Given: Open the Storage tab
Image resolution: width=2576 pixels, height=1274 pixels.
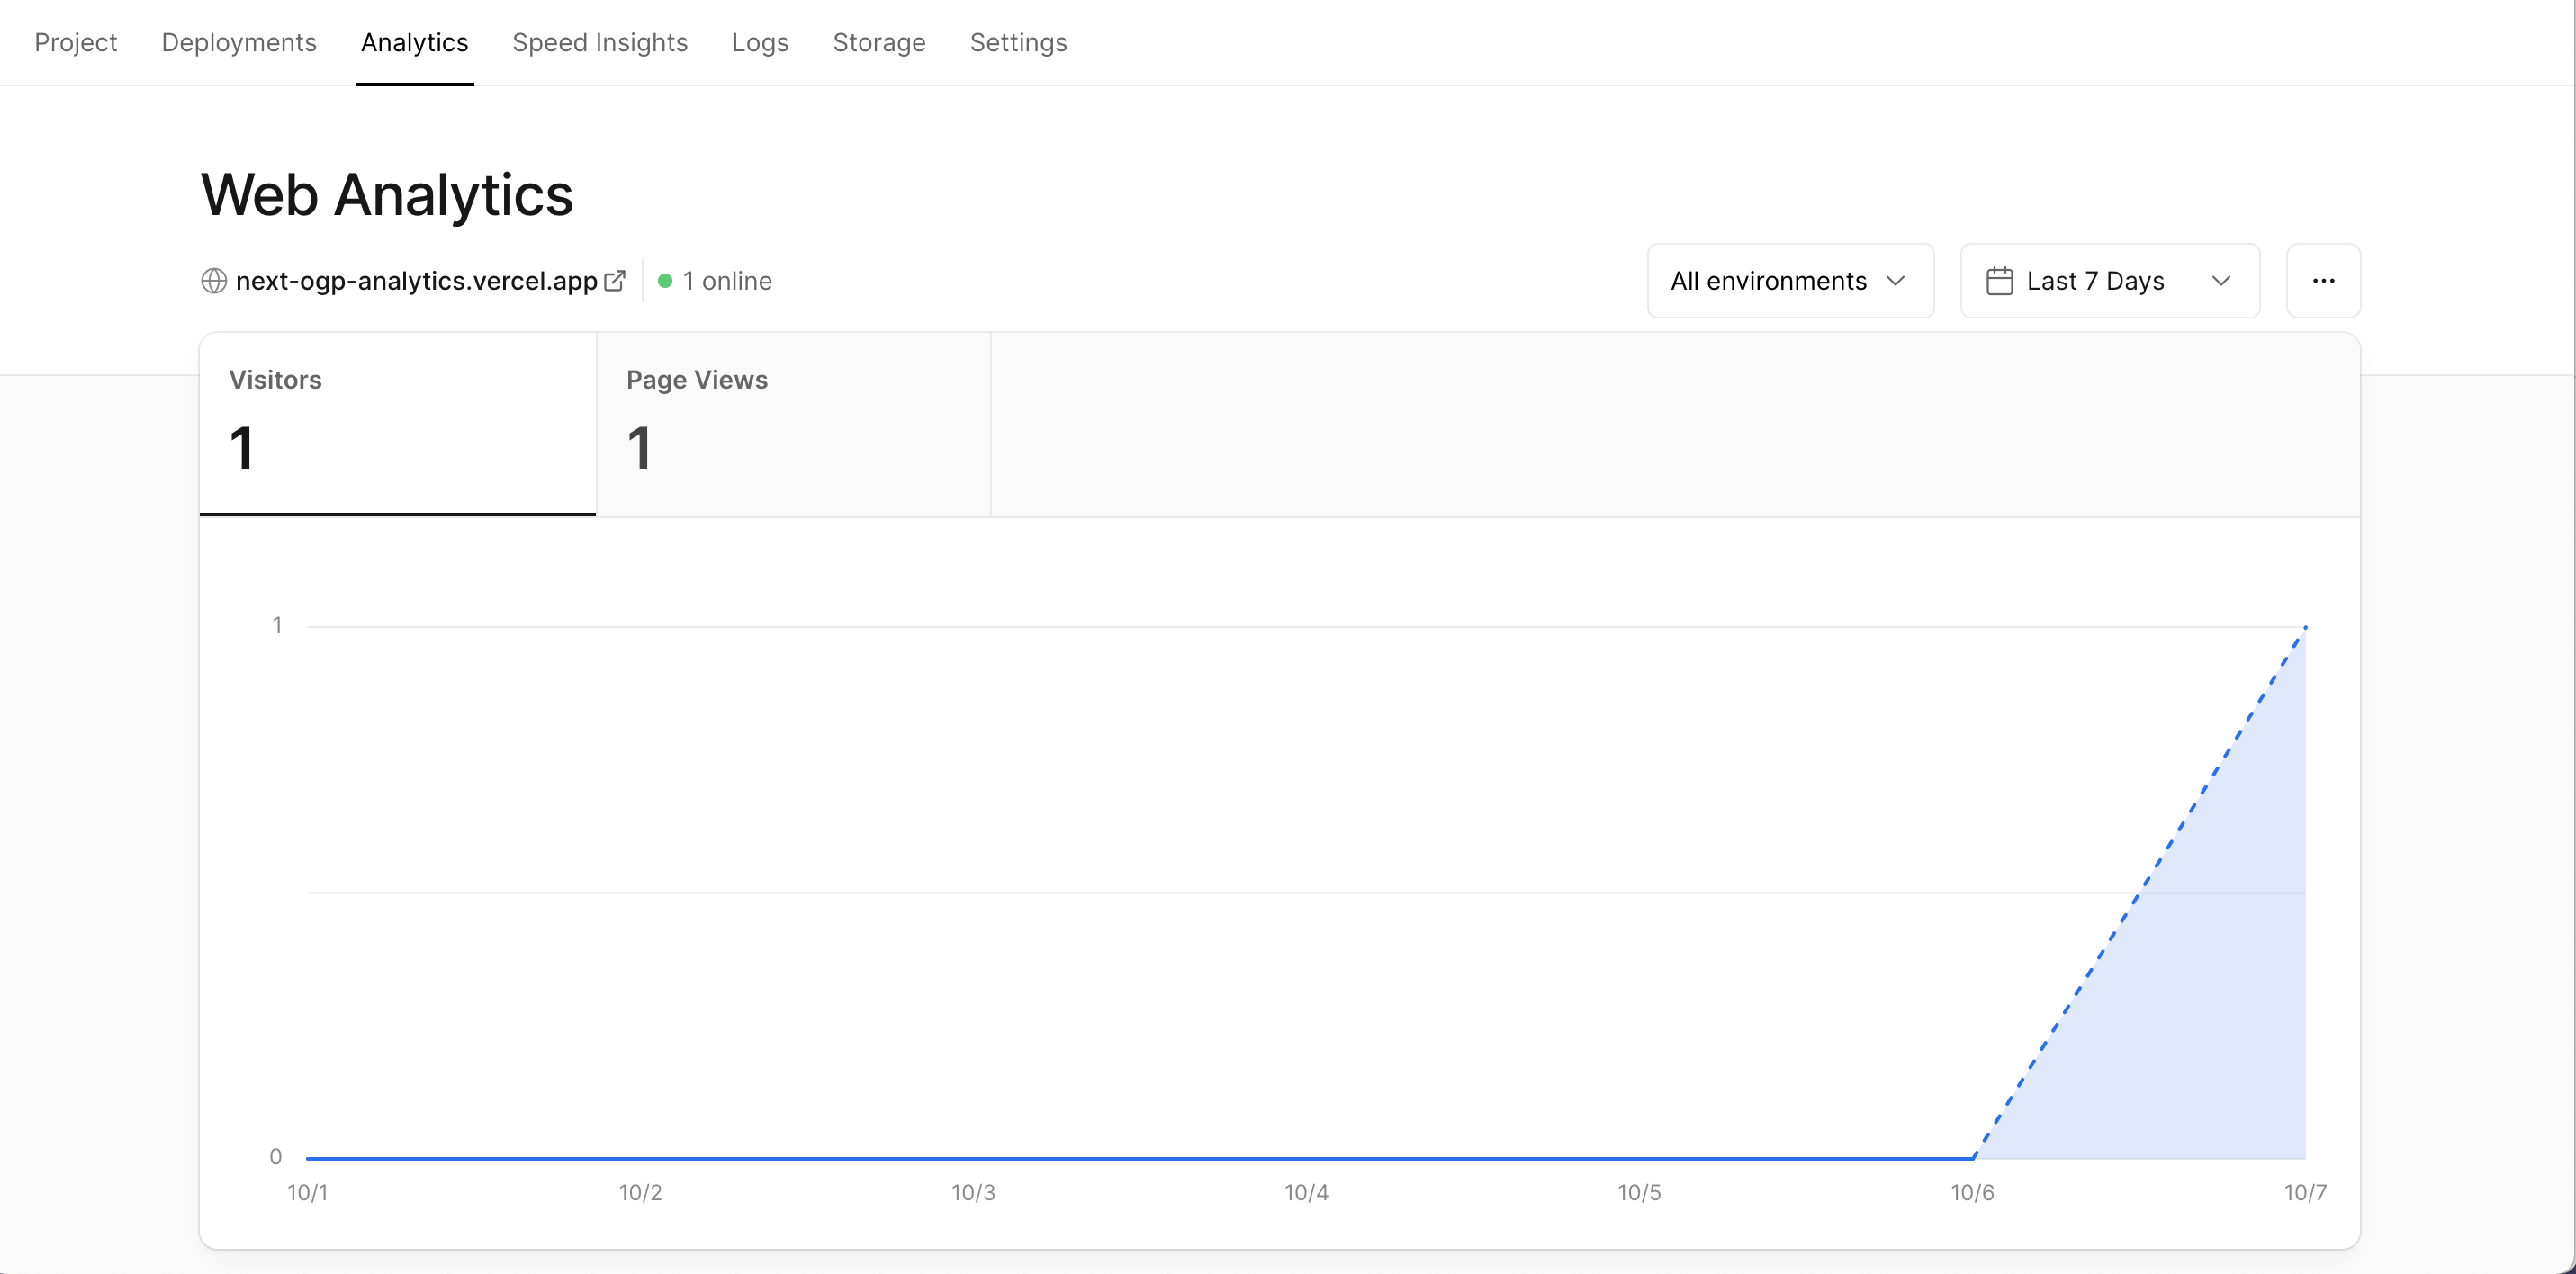Looking at the screenshot, I should point(878,43).
